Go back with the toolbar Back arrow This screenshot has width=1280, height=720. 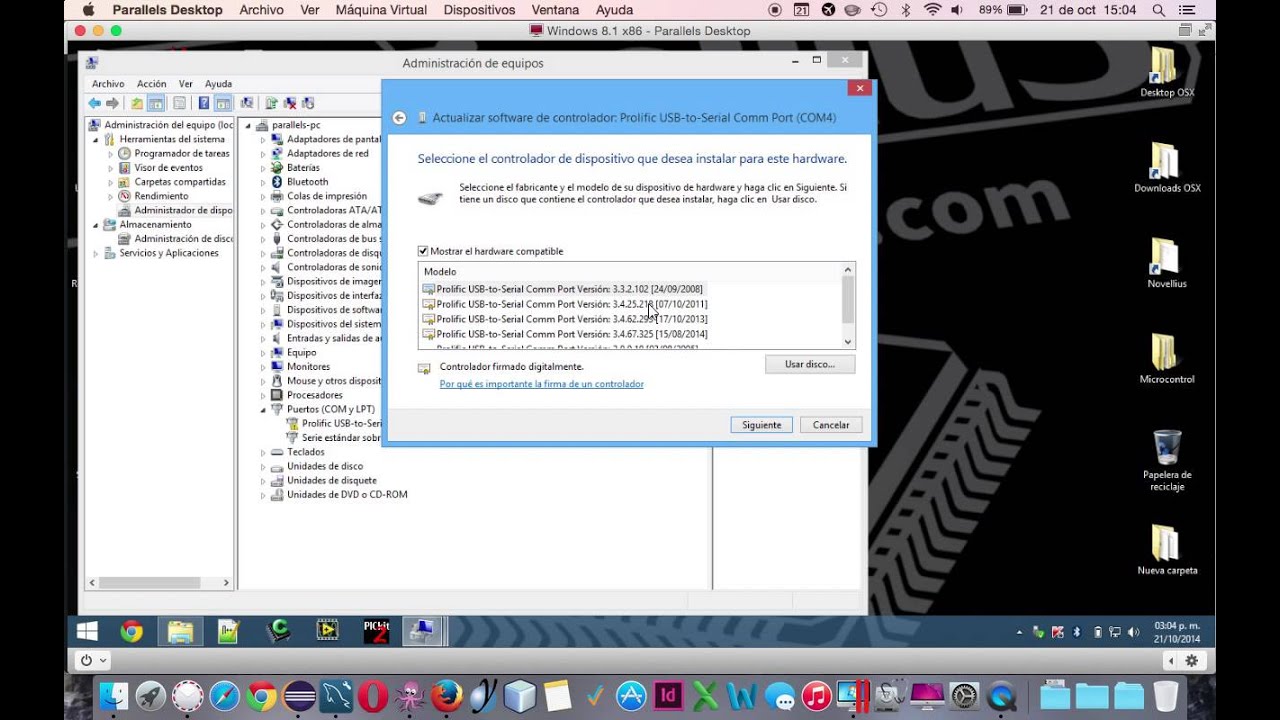coord(94,103)
